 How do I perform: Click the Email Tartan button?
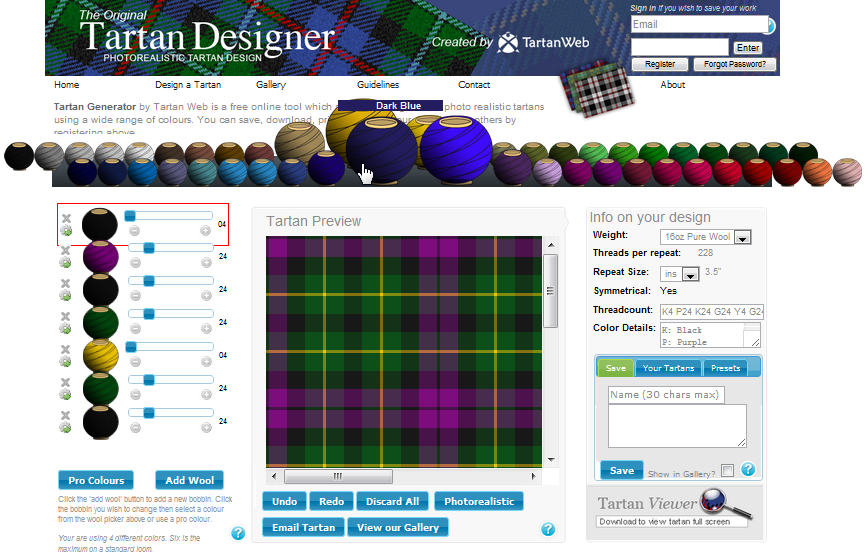(x=303, y=527)
